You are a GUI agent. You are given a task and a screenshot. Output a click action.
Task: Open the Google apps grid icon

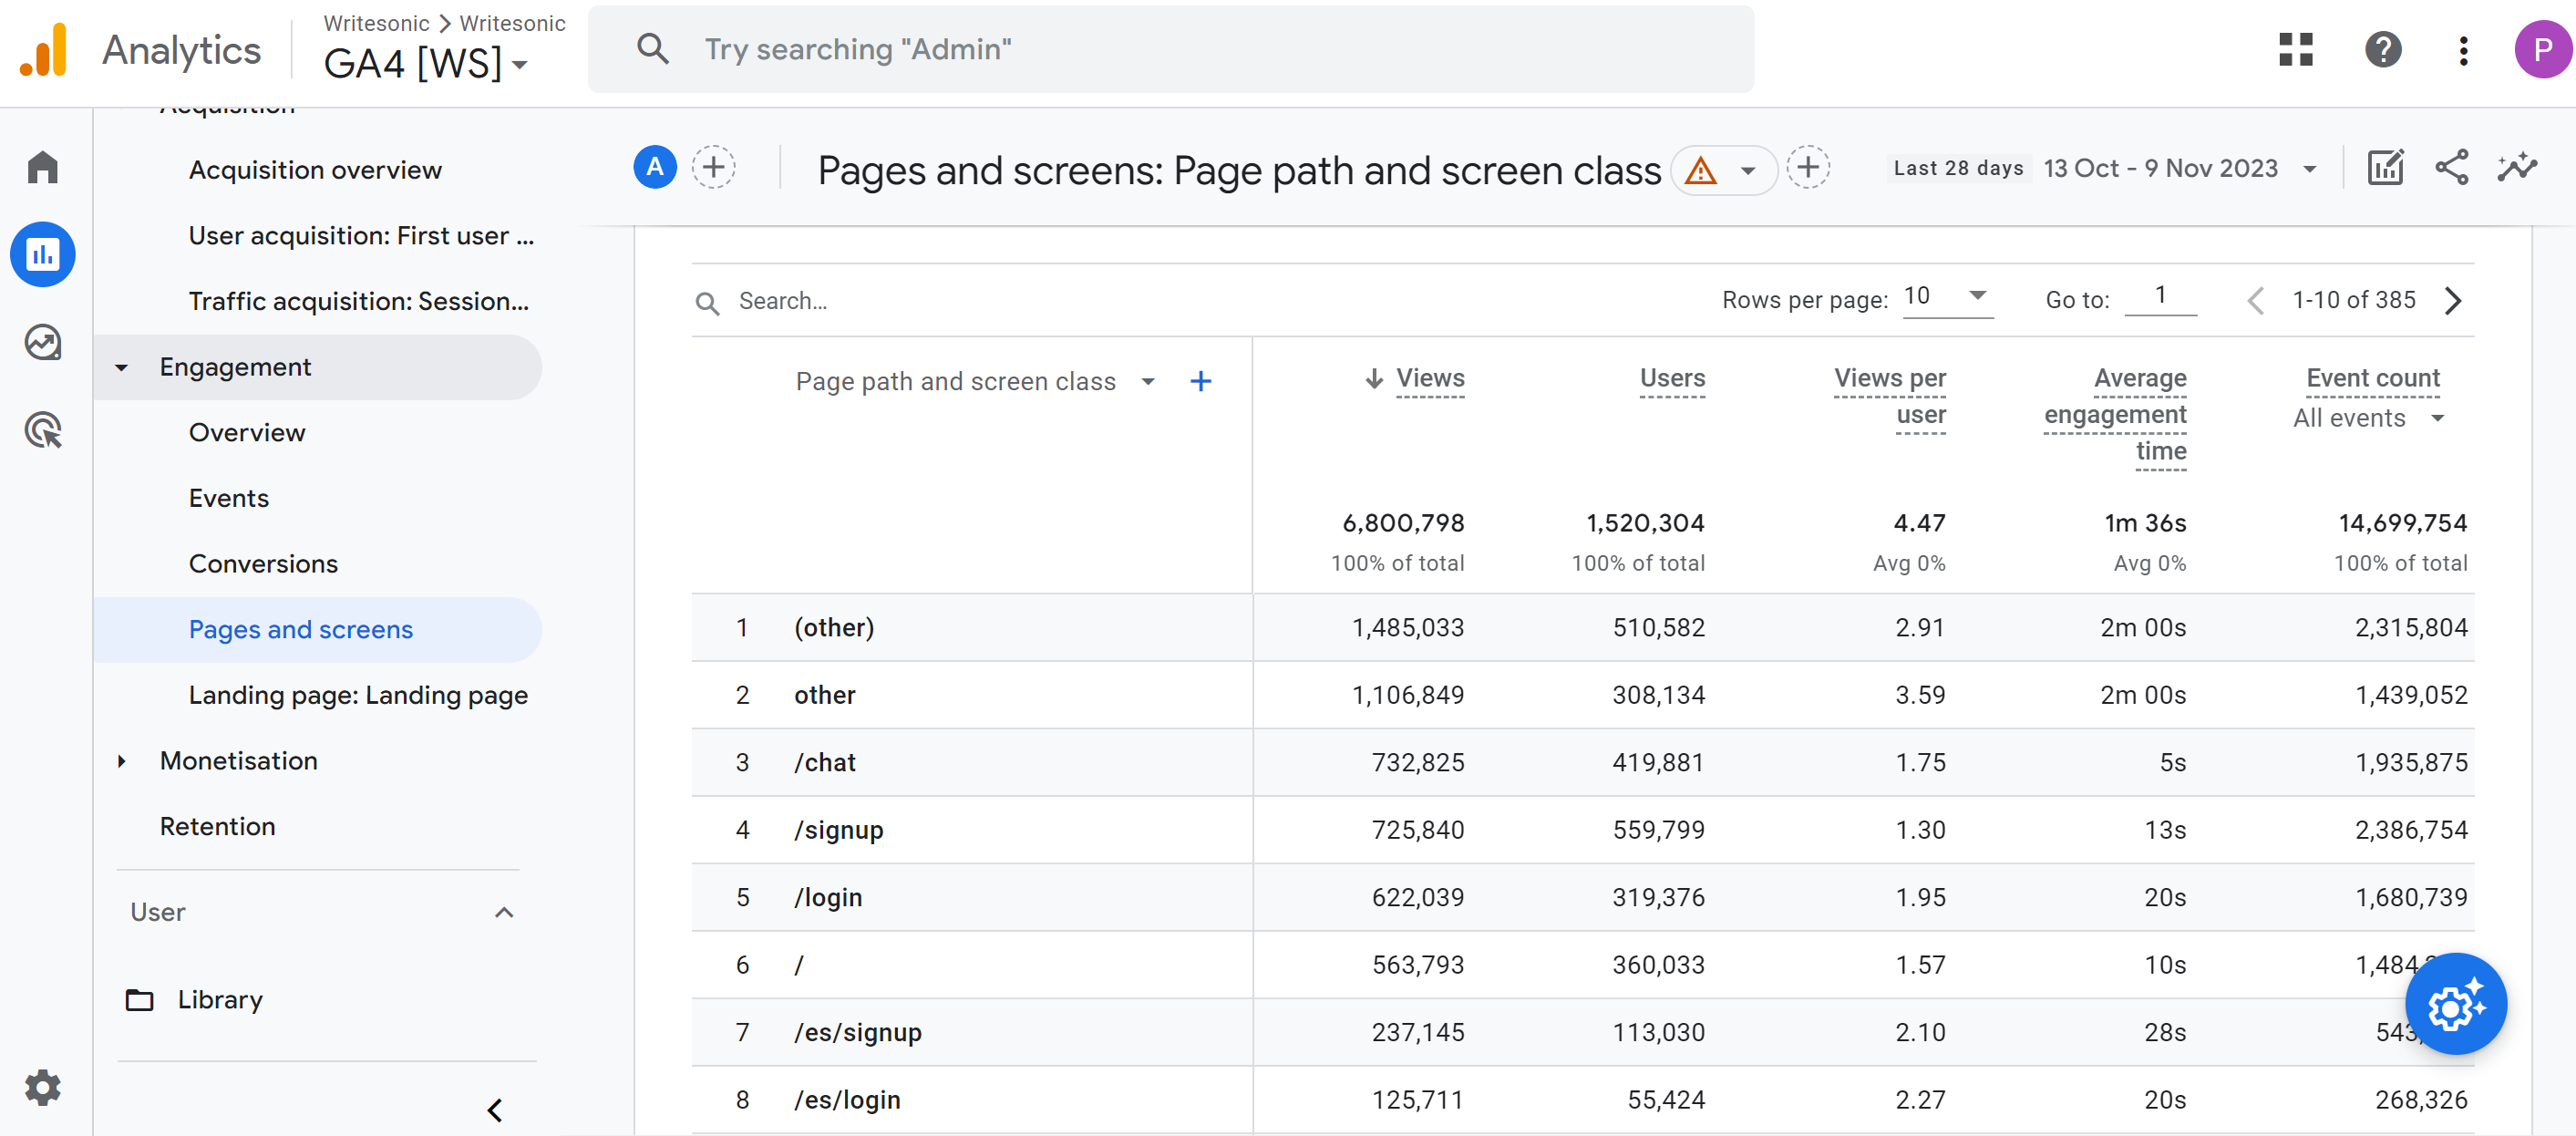point(2295,49)
